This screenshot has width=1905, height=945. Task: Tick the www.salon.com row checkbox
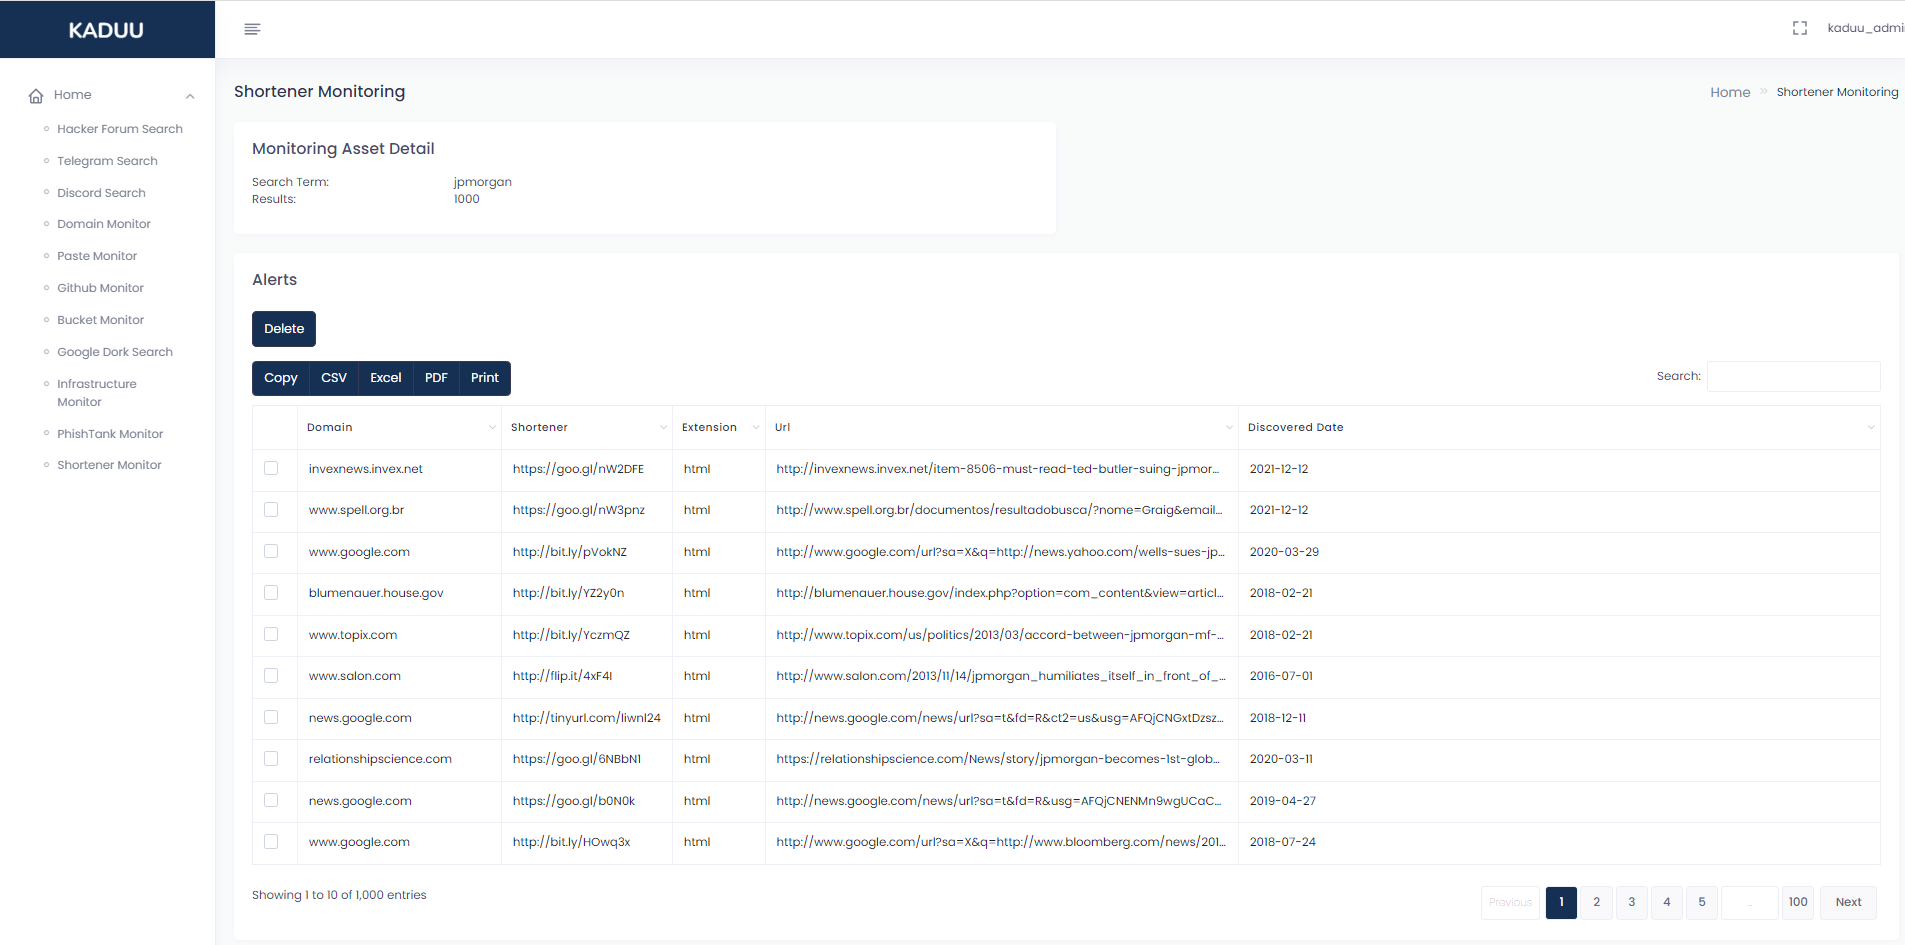point(271,676)
